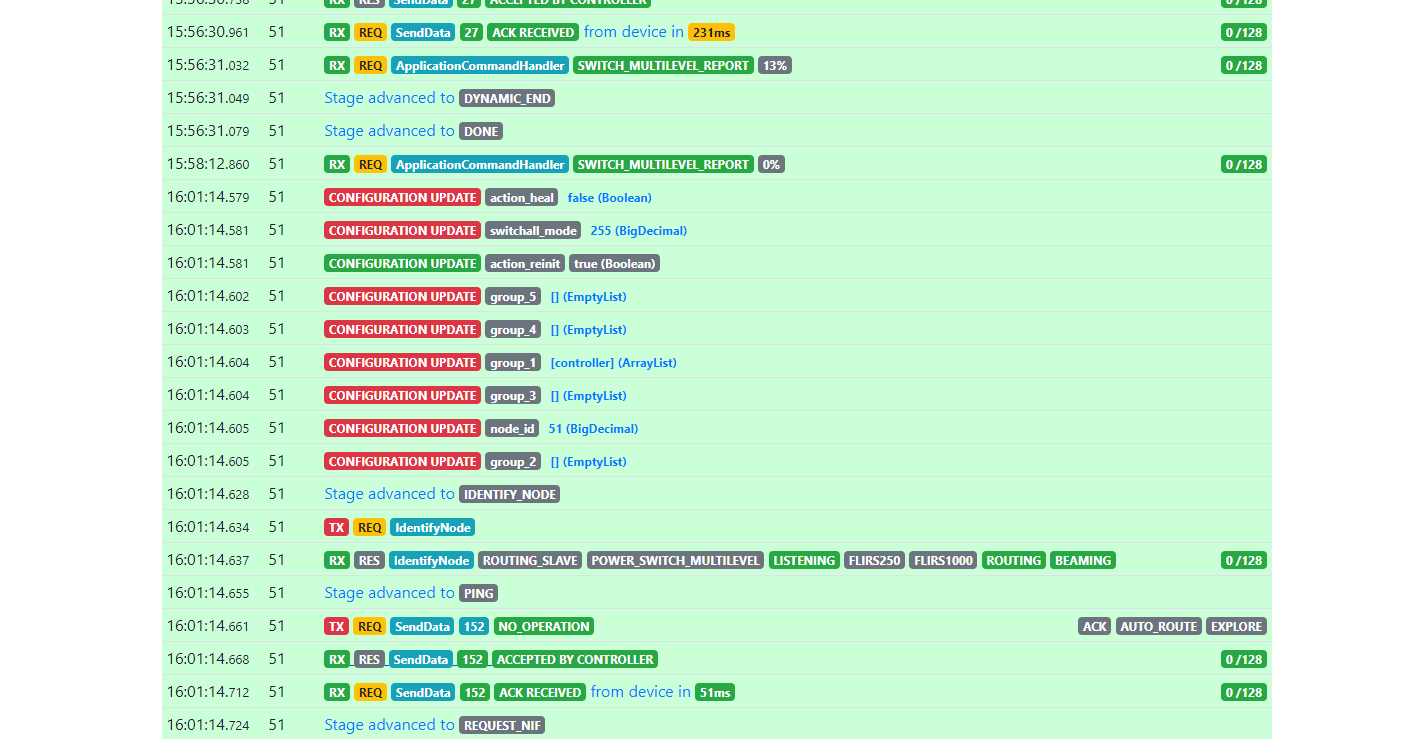Click the FLIRS250 capability badge
Screen dimensions: 1408x739
tap(874, 561)
